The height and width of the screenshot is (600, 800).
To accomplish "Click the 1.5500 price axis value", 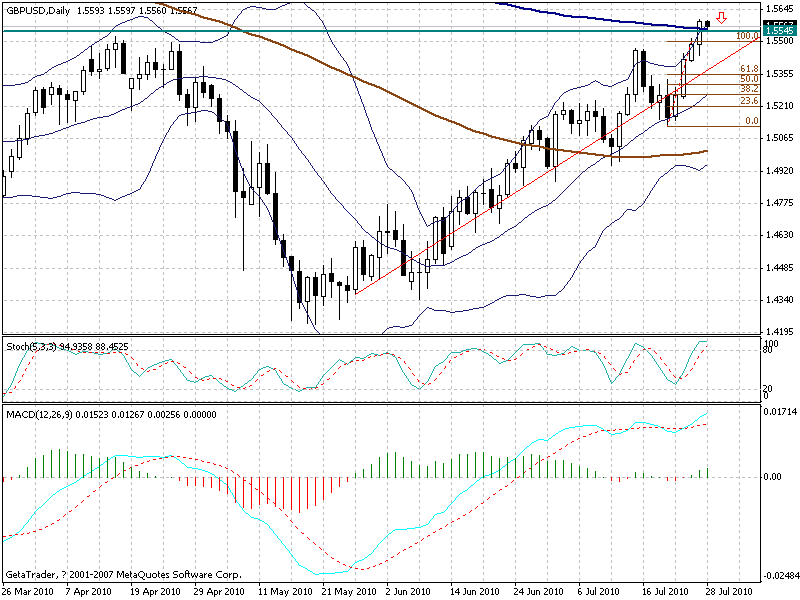I will click(x=779, y=41).
